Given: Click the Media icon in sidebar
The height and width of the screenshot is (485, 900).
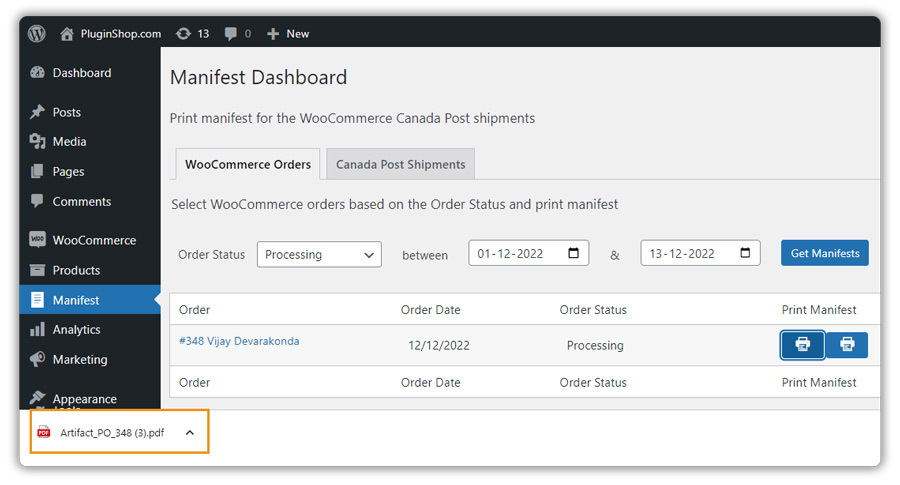Looking at the screenshot, I should (37, 141).
